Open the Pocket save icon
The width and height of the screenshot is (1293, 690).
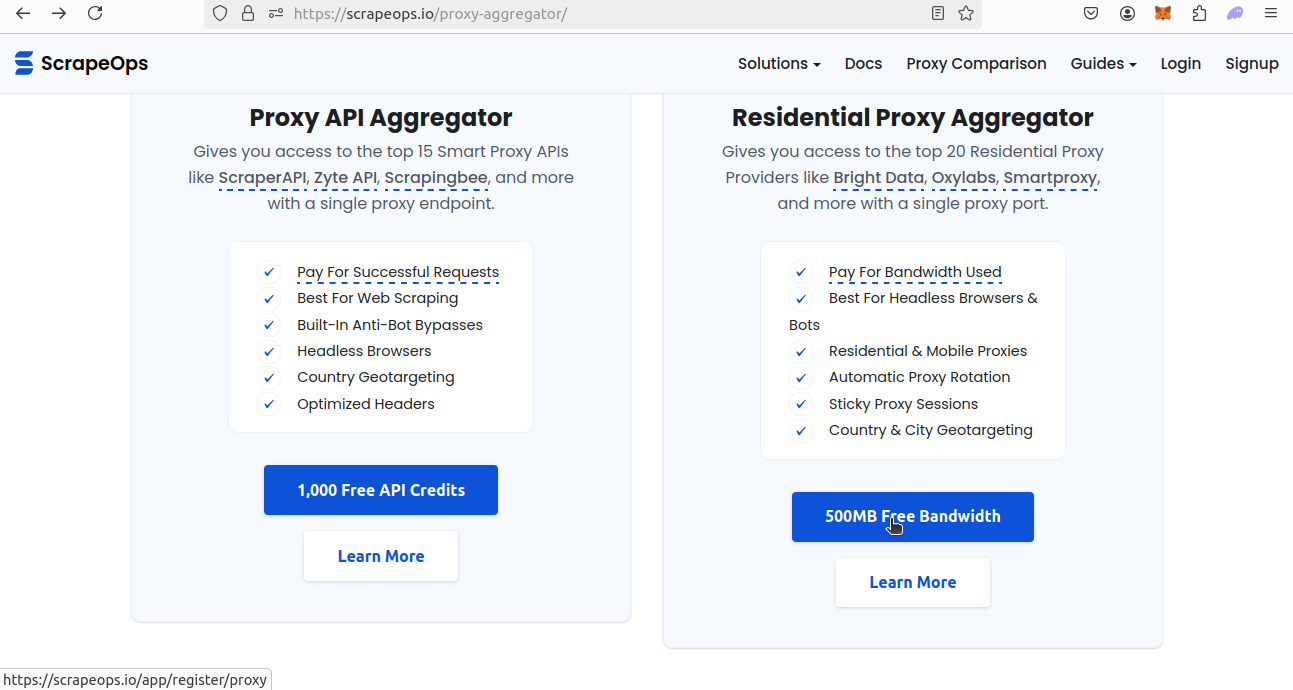click(1092, 14)
